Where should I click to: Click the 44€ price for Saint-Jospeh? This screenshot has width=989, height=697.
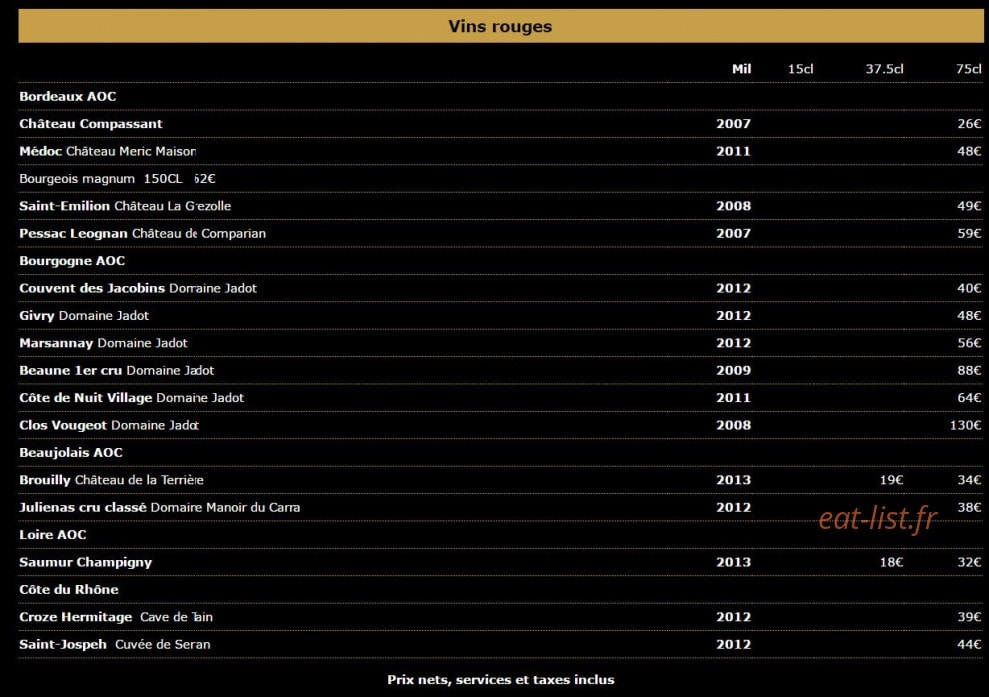pyautogui.click(x=969, y=645)
